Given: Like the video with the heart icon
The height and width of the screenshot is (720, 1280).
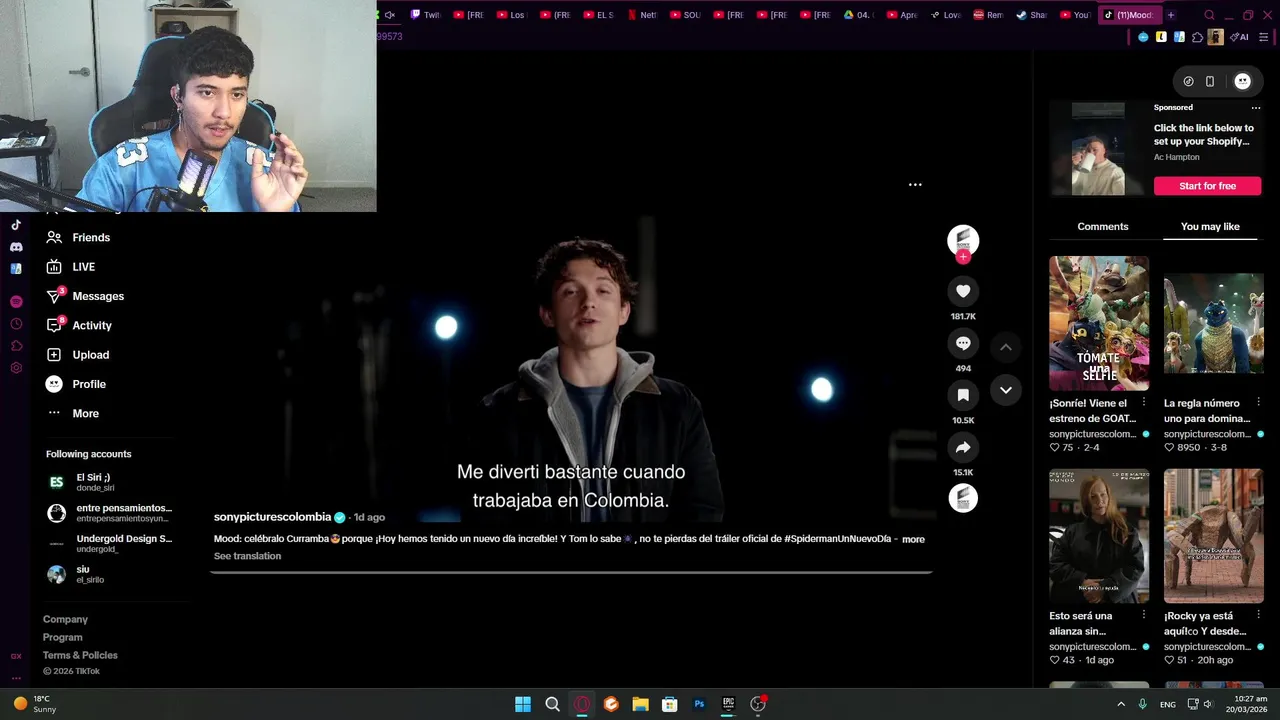Looking at the screenshot, I should click(963, 291).
